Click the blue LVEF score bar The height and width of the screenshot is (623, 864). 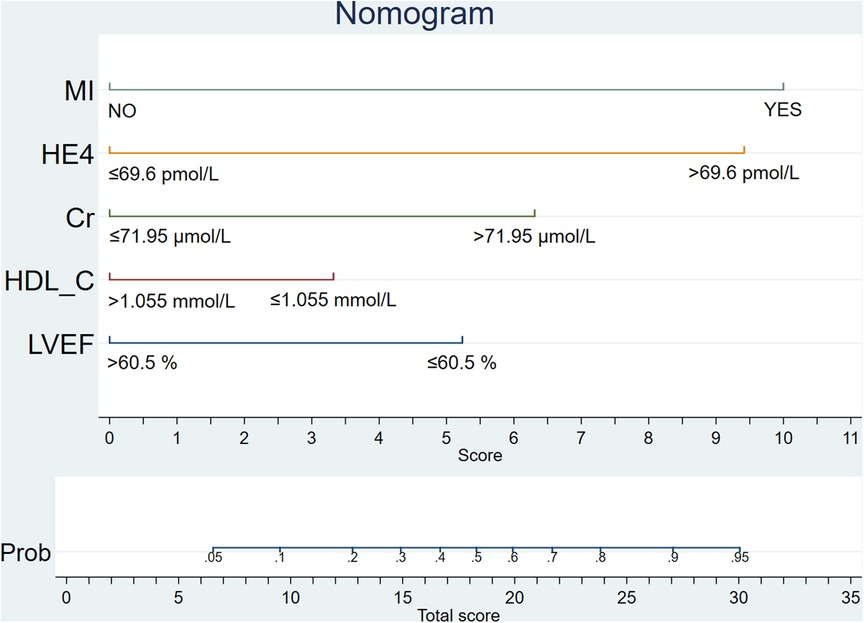(286, 342)
